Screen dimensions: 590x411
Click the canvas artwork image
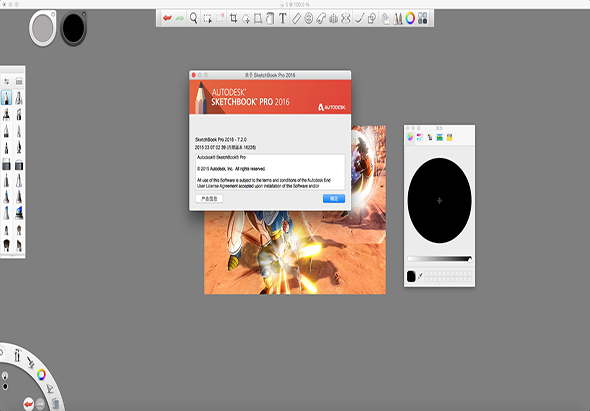click(295, 253)
